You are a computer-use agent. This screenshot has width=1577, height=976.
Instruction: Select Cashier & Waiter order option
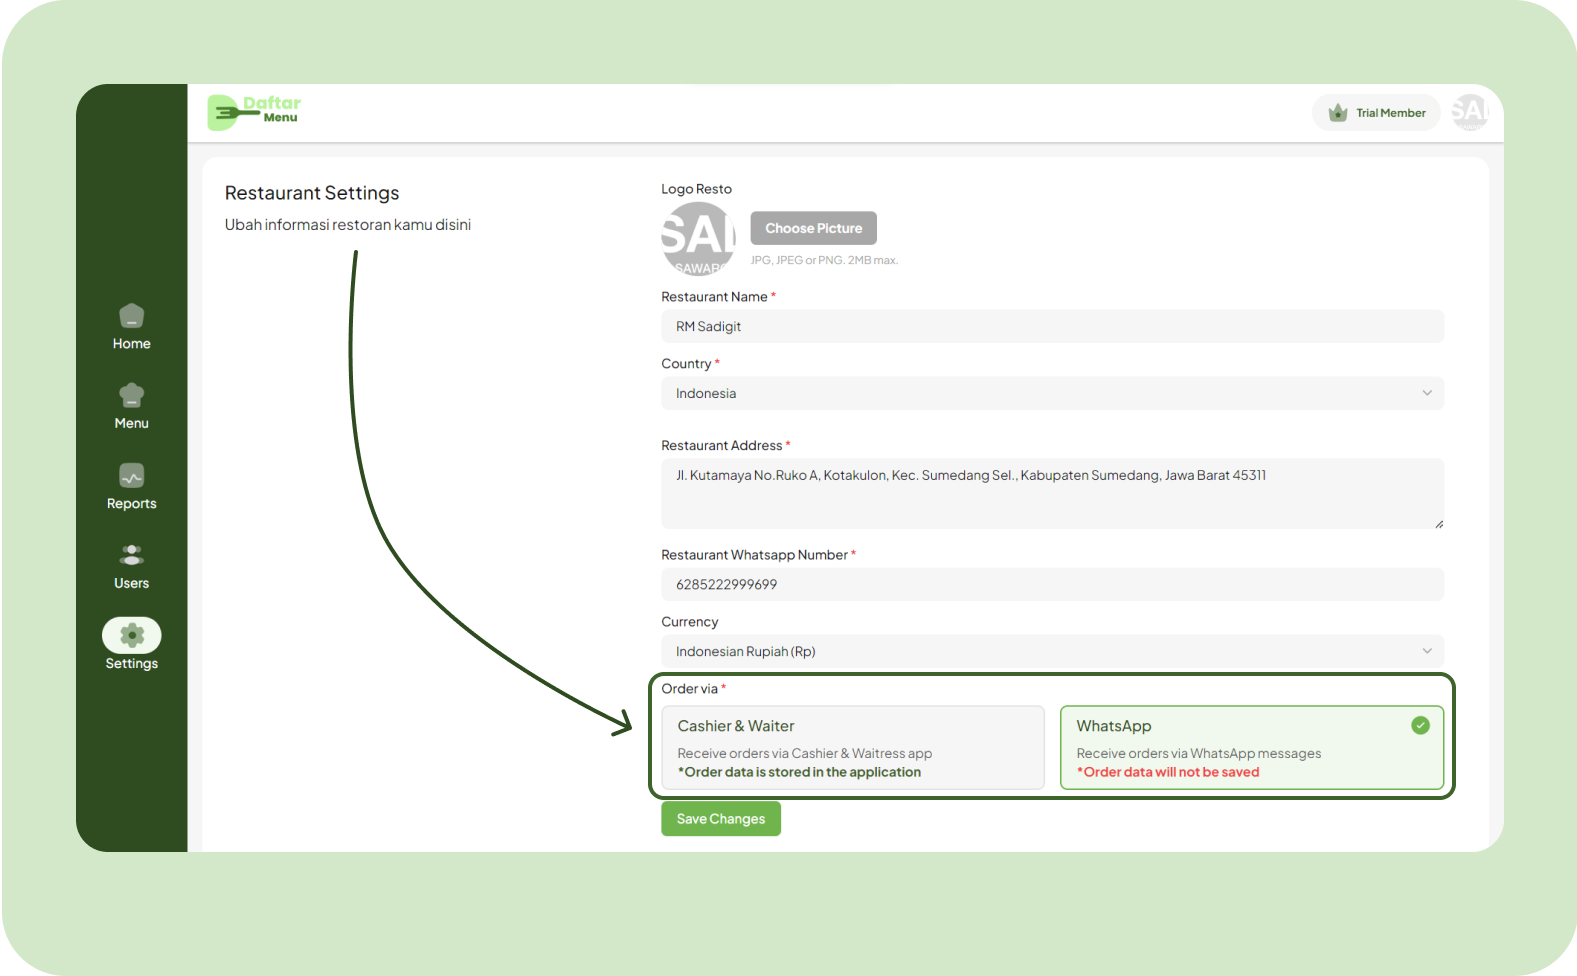tap(852, 748)
